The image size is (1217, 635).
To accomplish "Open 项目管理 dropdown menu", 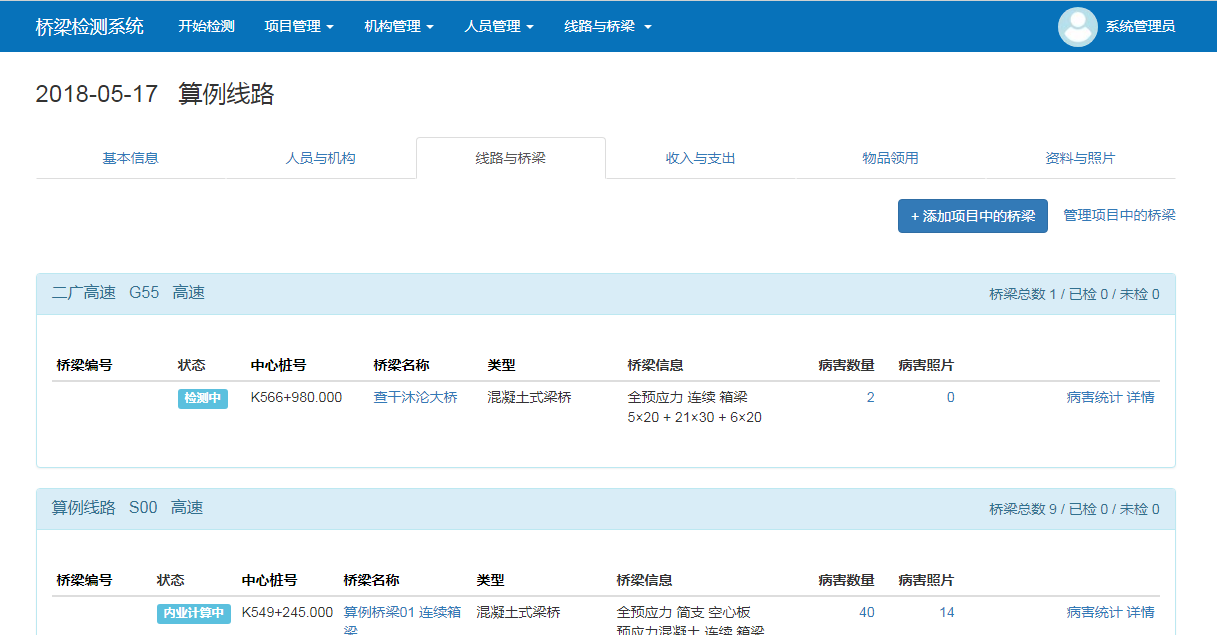I will pos(299,27).
